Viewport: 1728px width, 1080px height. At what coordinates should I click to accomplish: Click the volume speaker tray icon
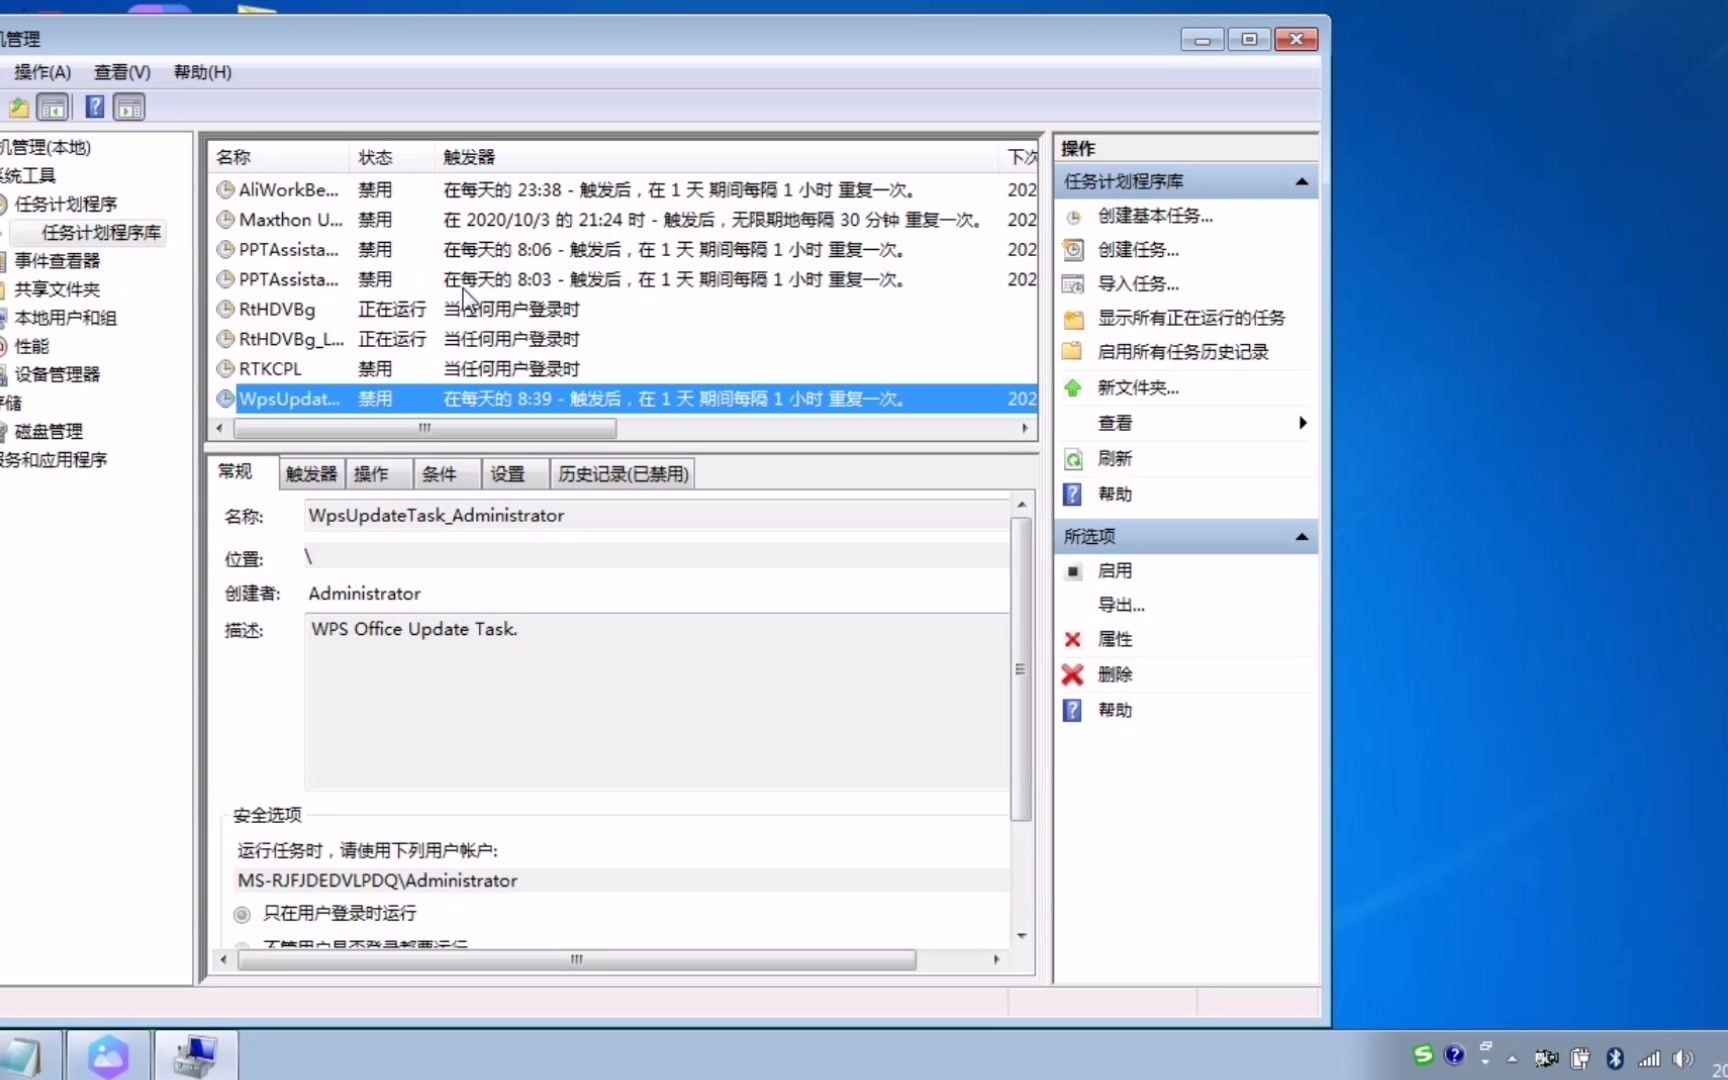click(1683, 1058)
